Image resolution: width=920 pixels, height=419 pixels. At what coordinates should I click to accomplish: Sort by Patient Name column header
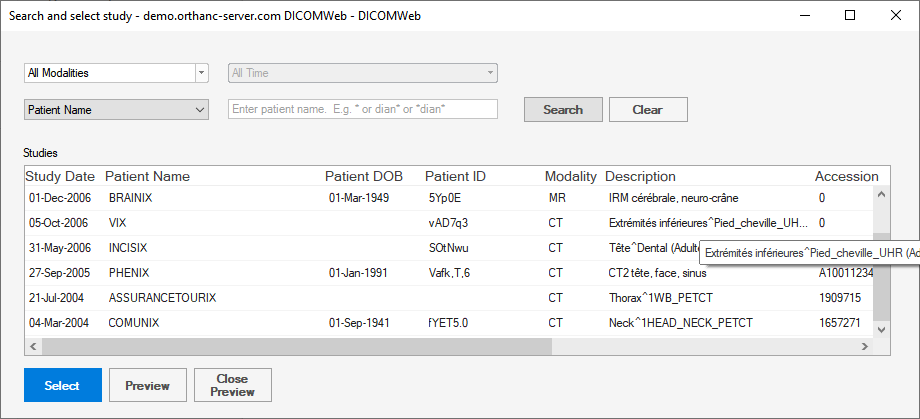click(x=147, y=176)
